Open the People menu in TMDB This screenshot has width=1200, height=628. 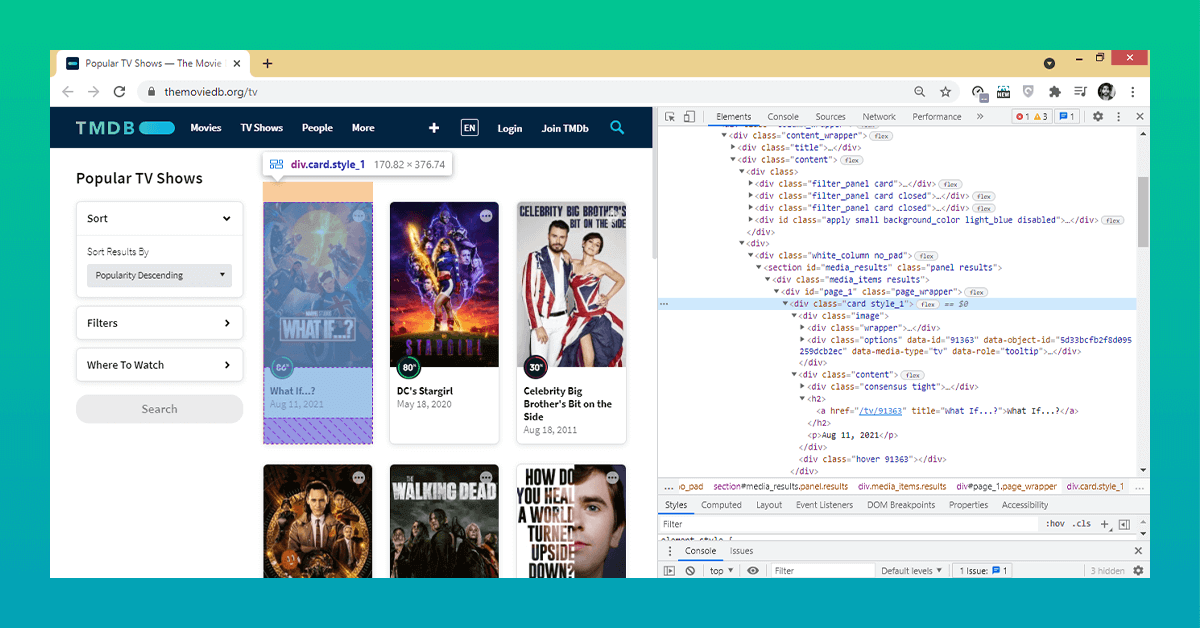[317, 128]
